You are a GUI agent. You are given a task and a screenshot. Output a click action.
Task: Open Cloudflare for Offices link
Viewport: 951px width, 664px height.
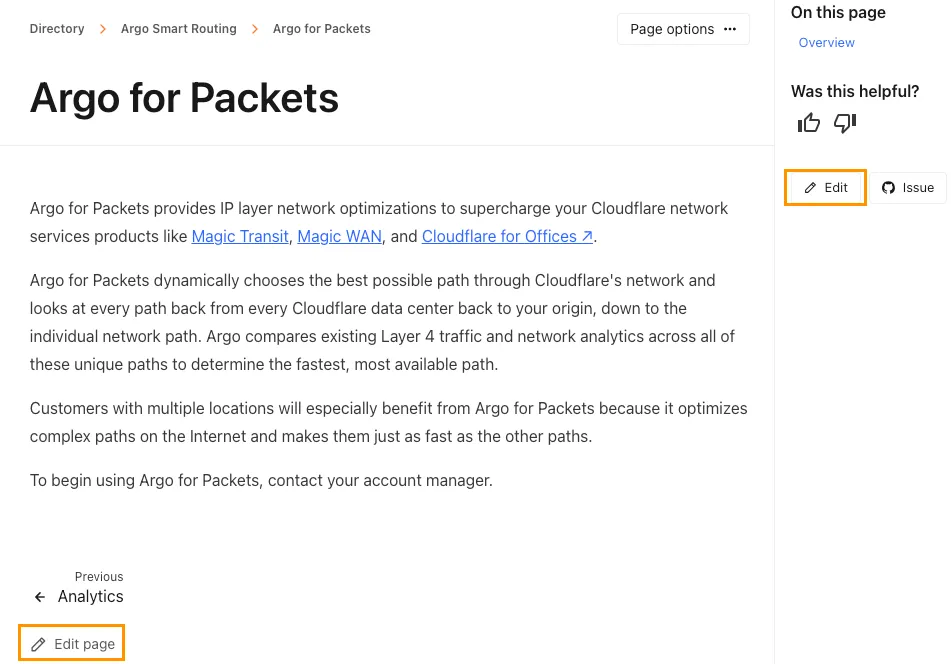(x=499, y=237)
